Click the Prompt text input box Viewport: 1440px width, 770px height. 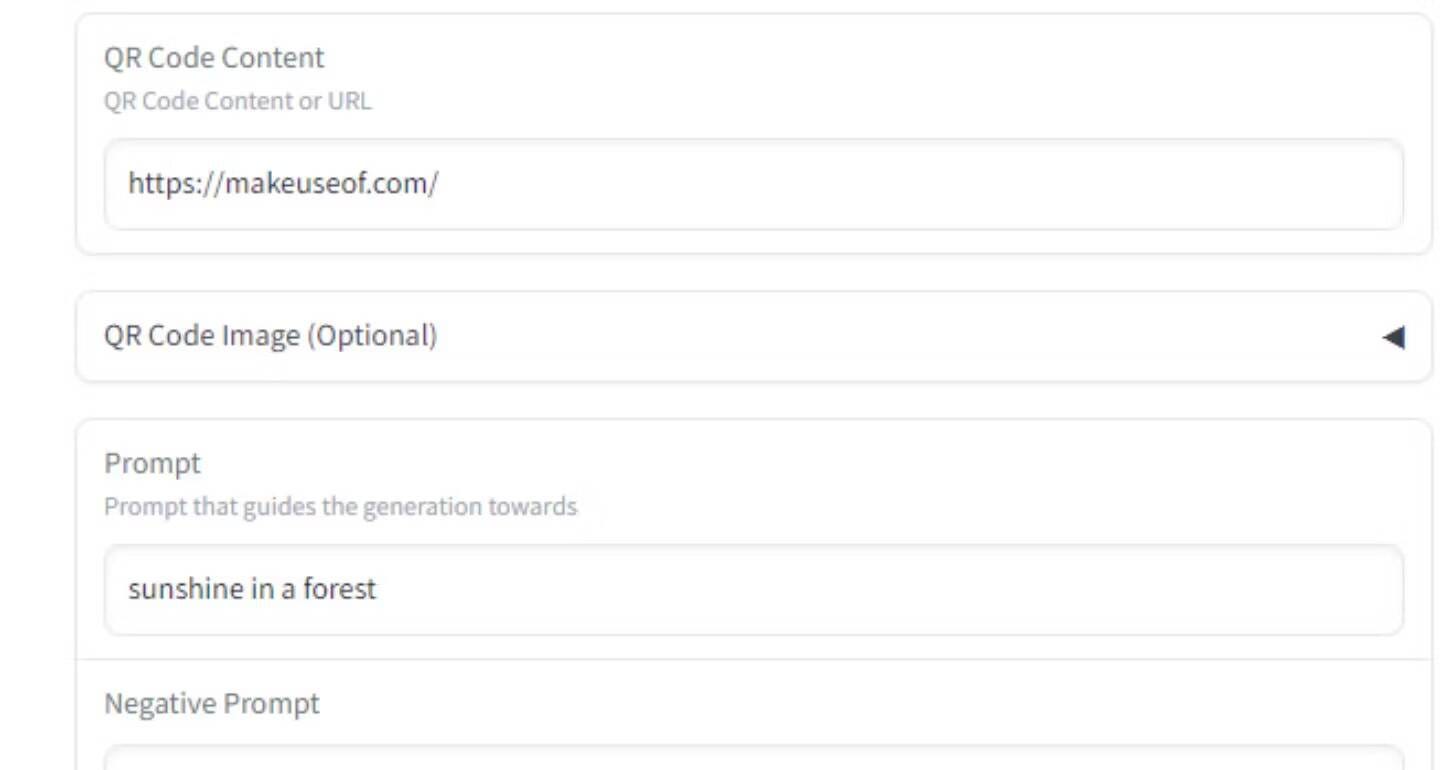754,590
